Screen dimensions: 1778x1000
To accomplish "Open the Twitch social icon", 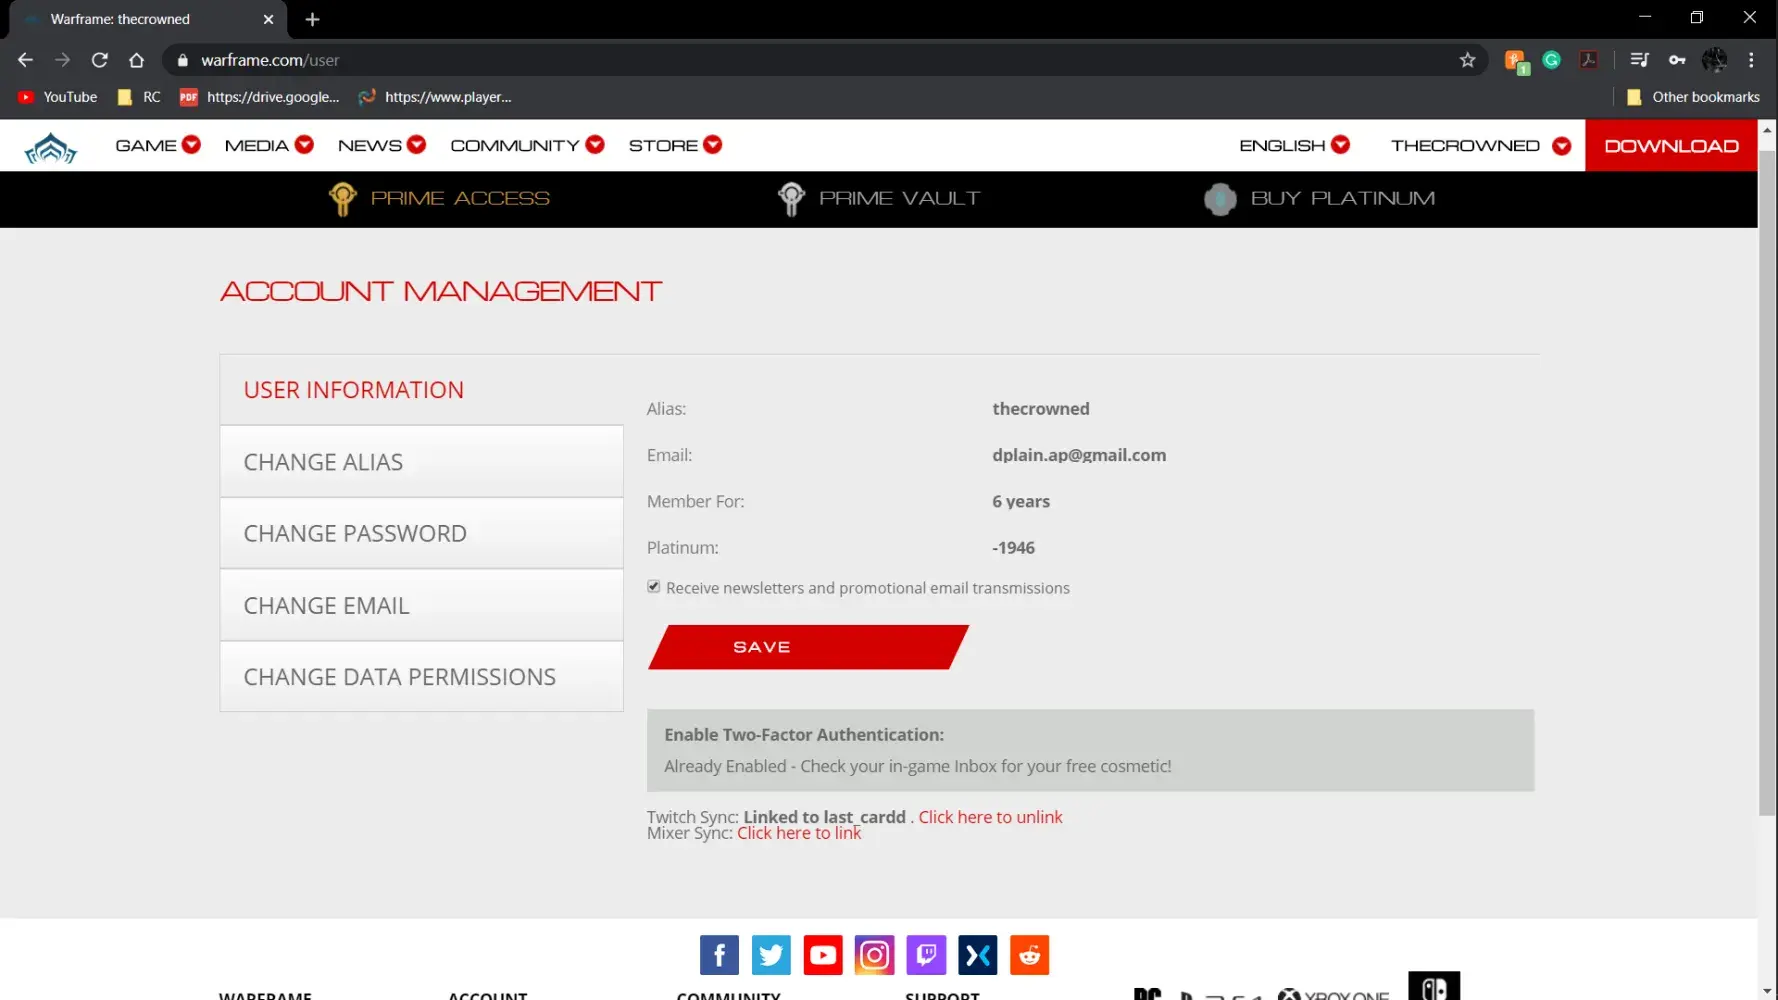I will tap(926, 955).
